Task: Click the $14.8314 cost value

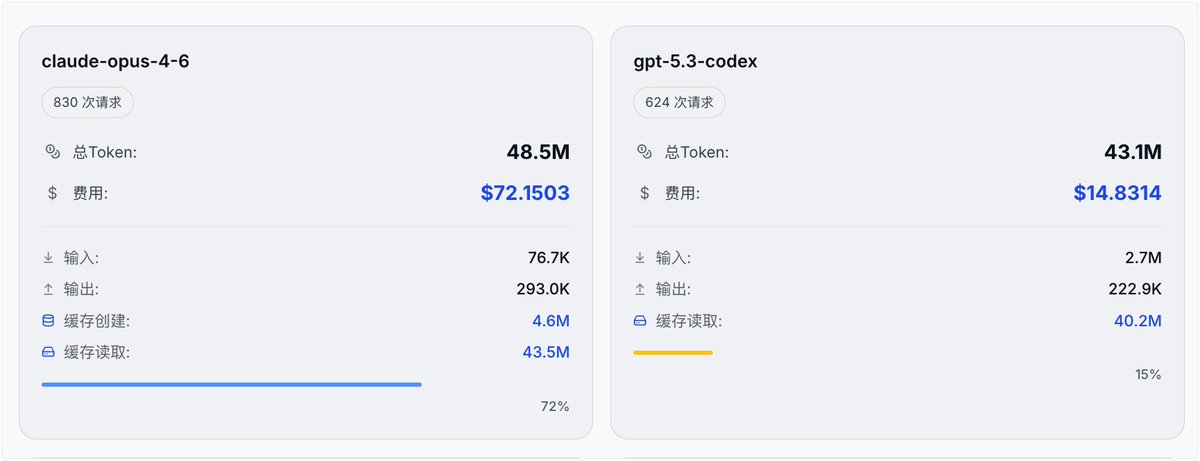Action: (x=1117, y=193)
